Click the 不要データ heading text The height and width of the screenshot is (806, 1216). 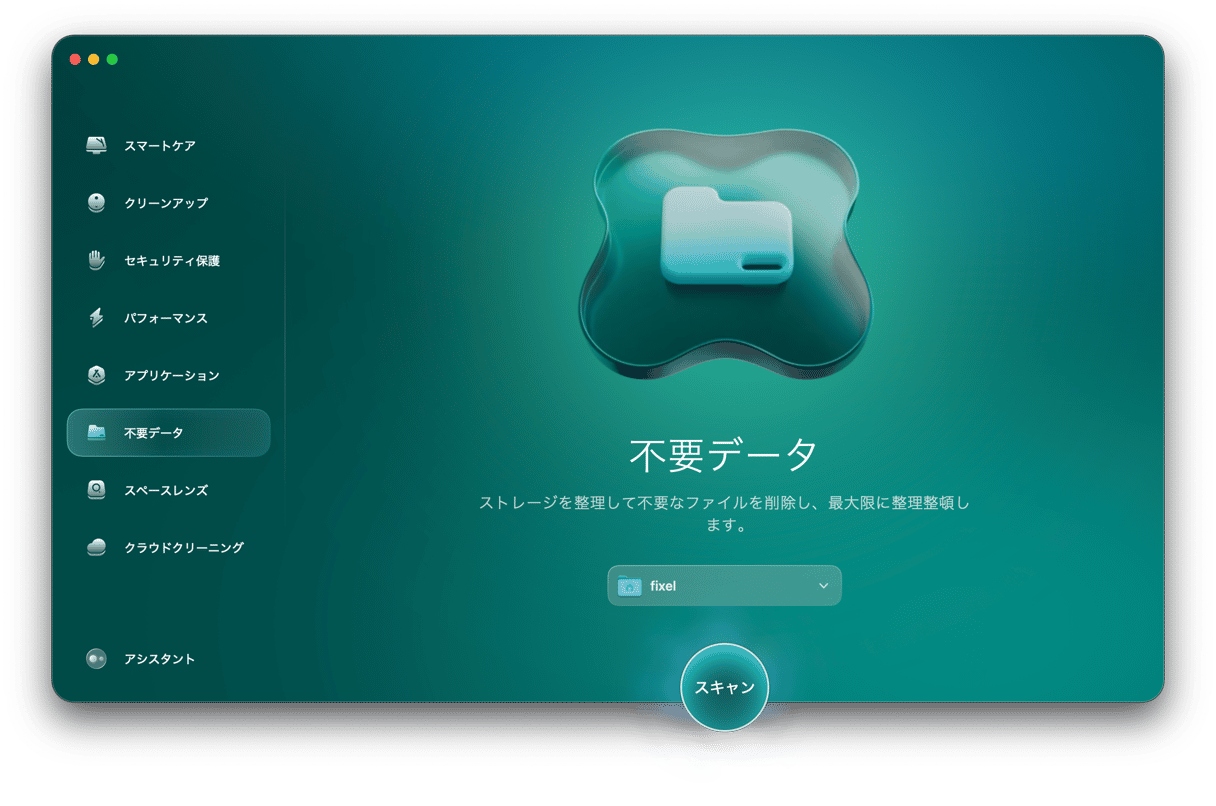(x=725, y=455)
